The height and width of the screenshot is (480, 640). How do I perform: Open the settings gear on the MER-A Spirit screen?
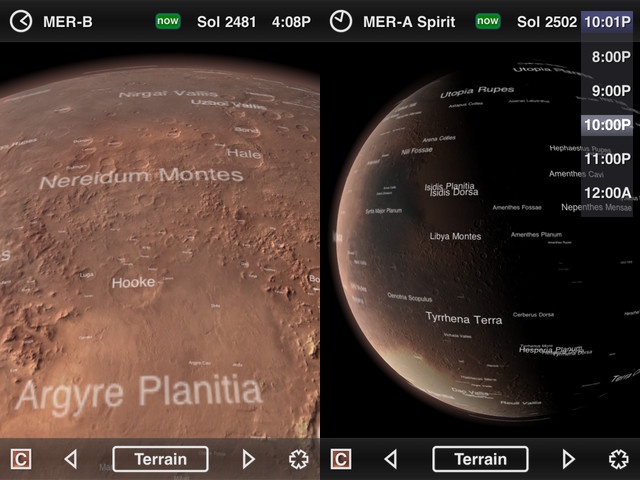pyautogui.click(x=618, y=459)
